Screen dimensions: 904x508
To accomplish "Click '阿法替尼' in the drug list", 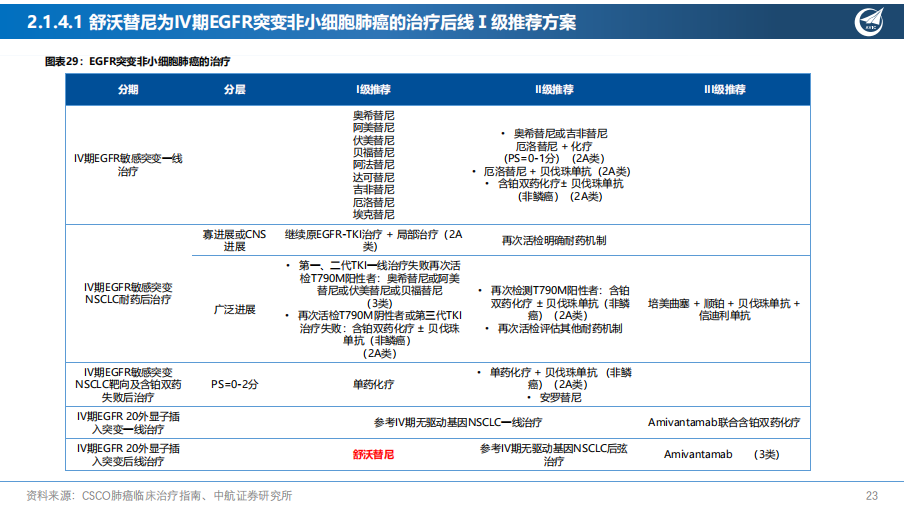I will (374, 165).
